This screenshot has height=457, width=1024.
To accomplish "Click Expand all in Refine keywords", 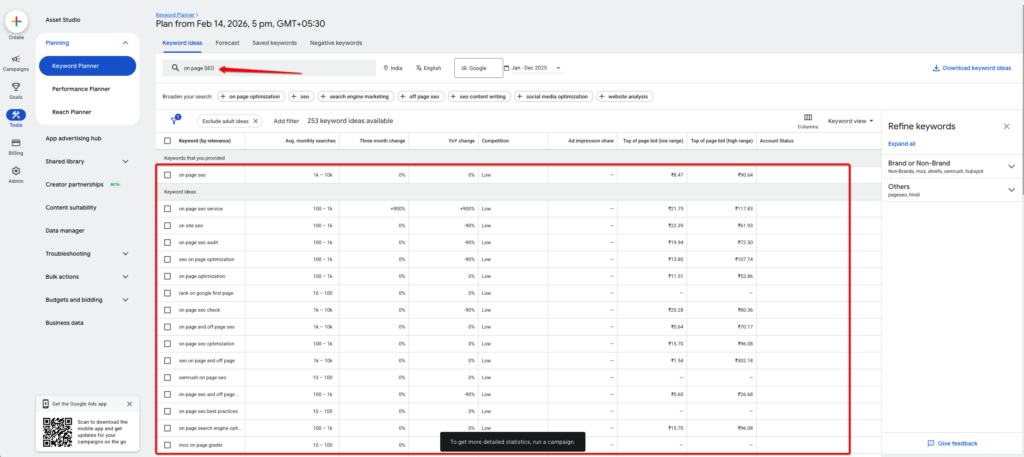I will pyautogui.click(x=901, y=144).
